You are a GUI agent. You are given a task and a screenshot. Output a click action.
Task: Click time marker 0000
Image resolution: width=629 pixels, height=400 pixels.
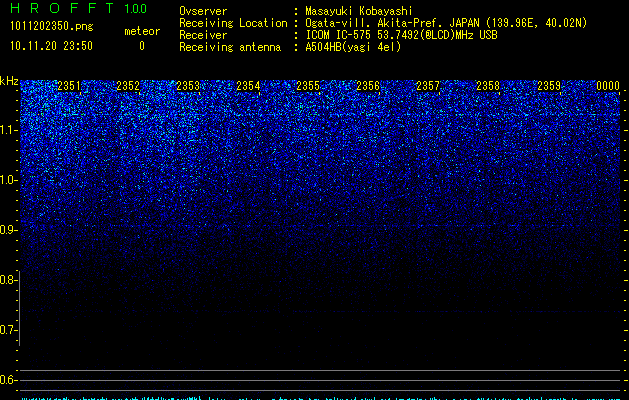pos(608,86)
